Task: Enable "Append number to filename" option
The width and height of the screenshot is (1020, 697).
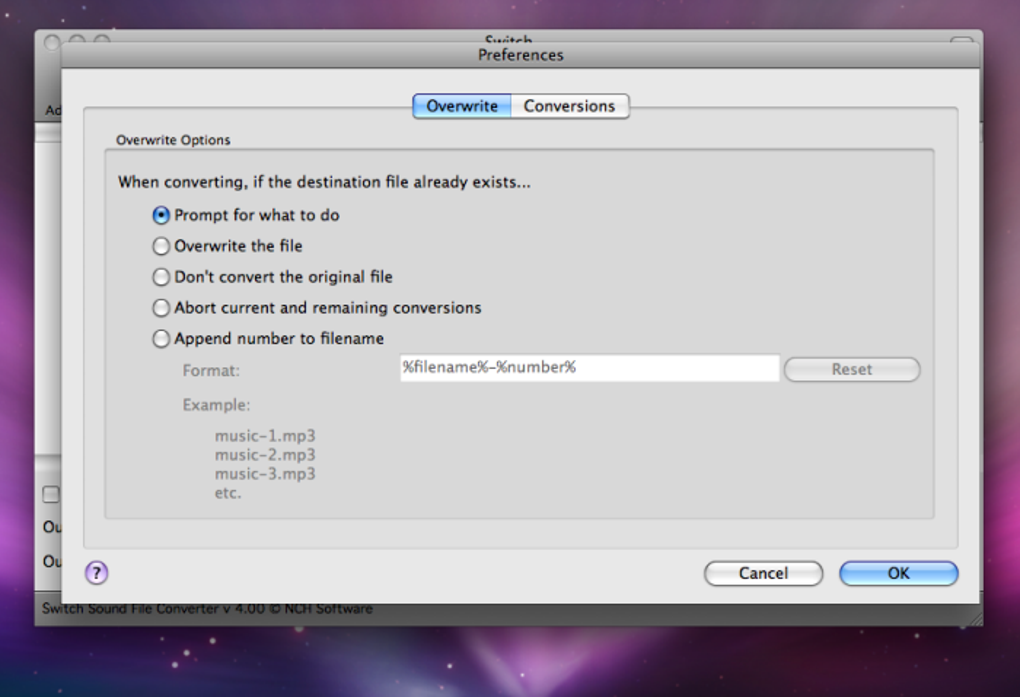Action: [268, 339]
